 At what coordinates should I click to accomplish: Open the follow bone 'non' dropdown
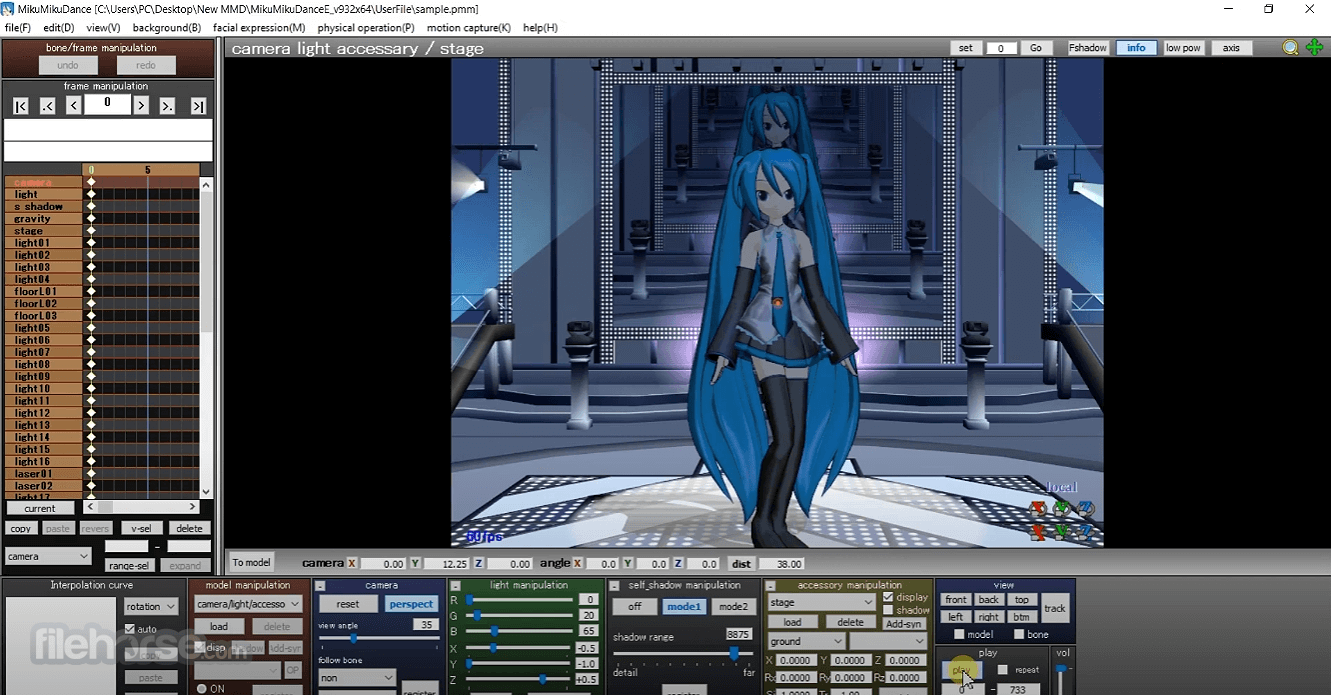click(x=357, y=678)
